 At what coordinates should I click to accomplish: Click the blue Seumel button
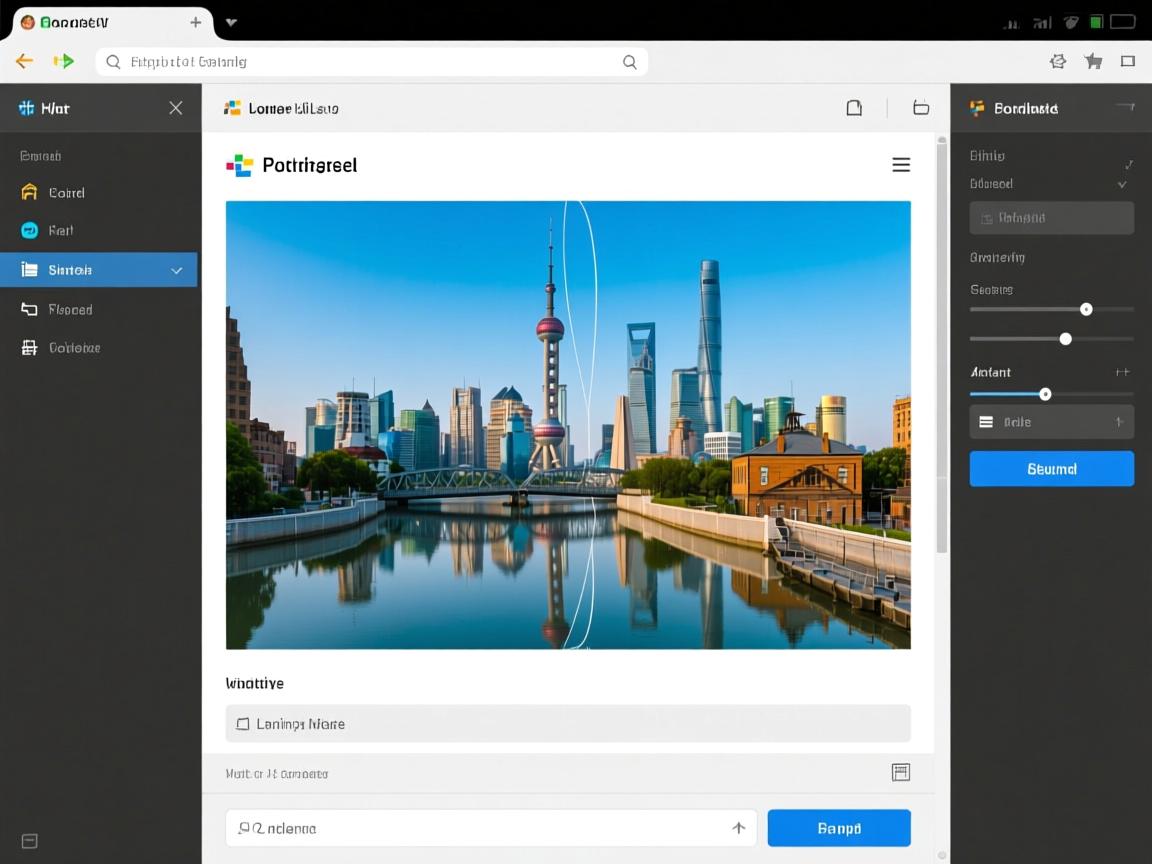tap(1051, 469)
